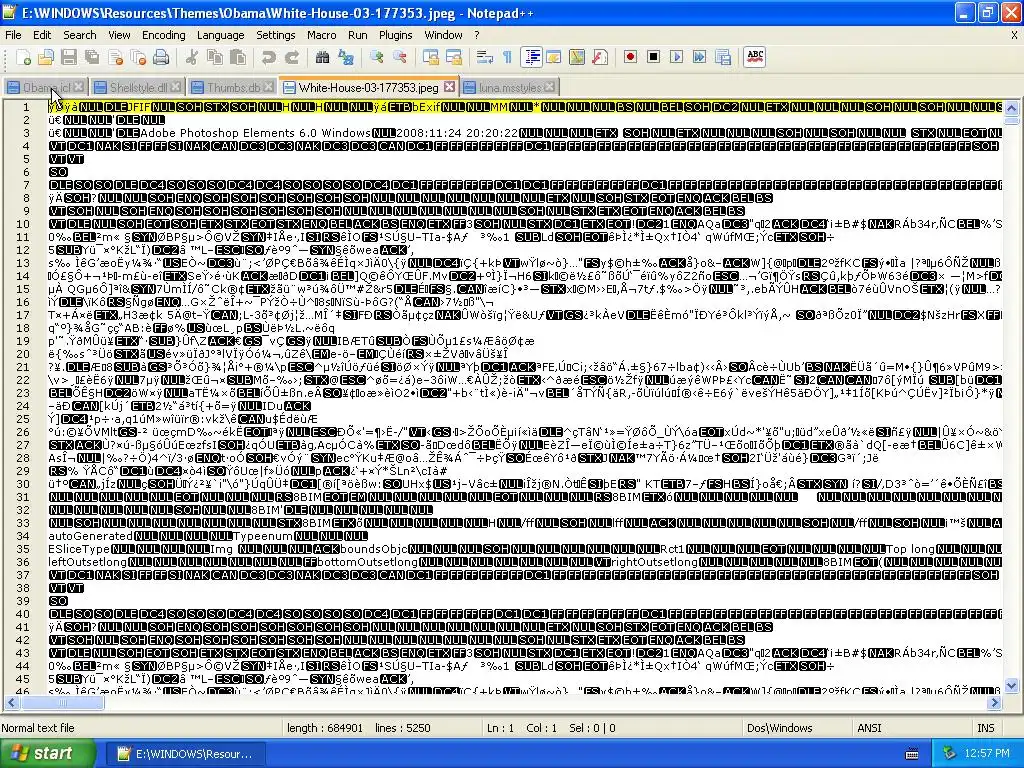Image resolution: width=1024 pixels, height=768 pixels.
Task: Click line number 20 in margin
Action: 24,353
